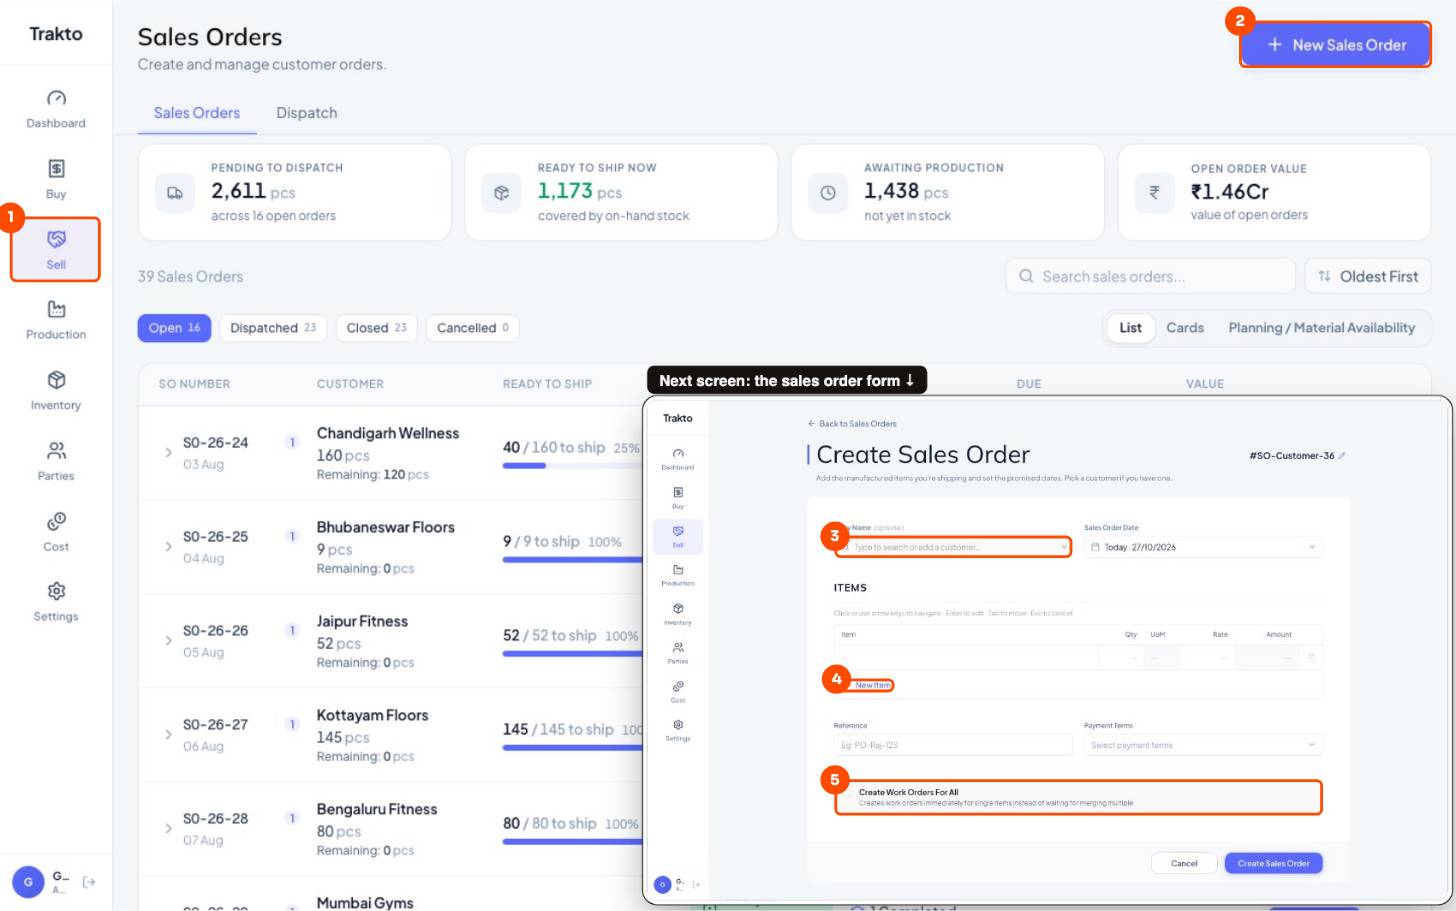The image size is (1456, 911).
Task: Open Dashboard in the main Trakto sidebar
Action: [56, 109]
